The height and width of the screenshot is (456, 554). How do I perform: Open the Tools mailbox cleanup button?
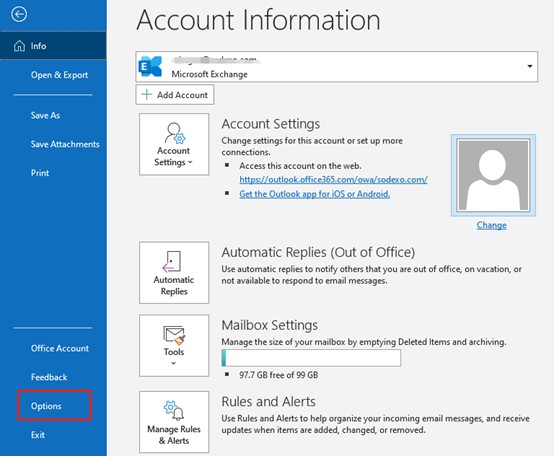point(174,345)
